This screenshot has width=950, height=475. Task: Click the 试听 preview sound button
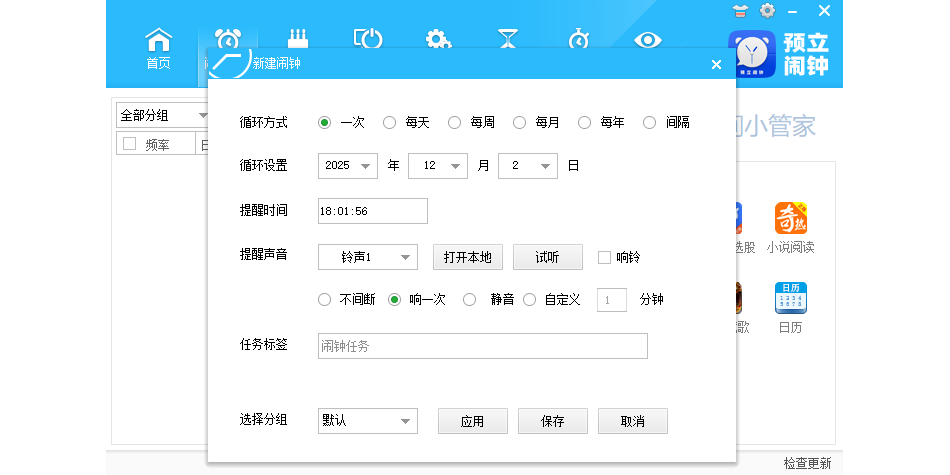[x=547, y=257]
